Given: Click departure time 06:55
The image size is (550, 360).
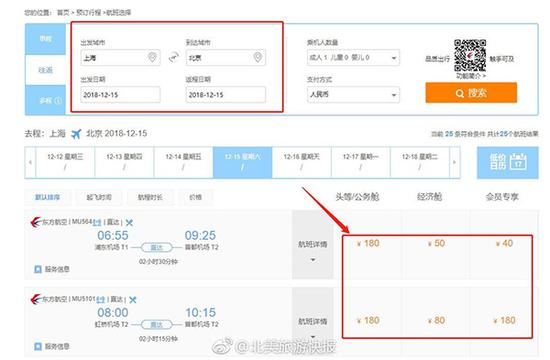Looking at the screenshot, I should pos(113,235).
